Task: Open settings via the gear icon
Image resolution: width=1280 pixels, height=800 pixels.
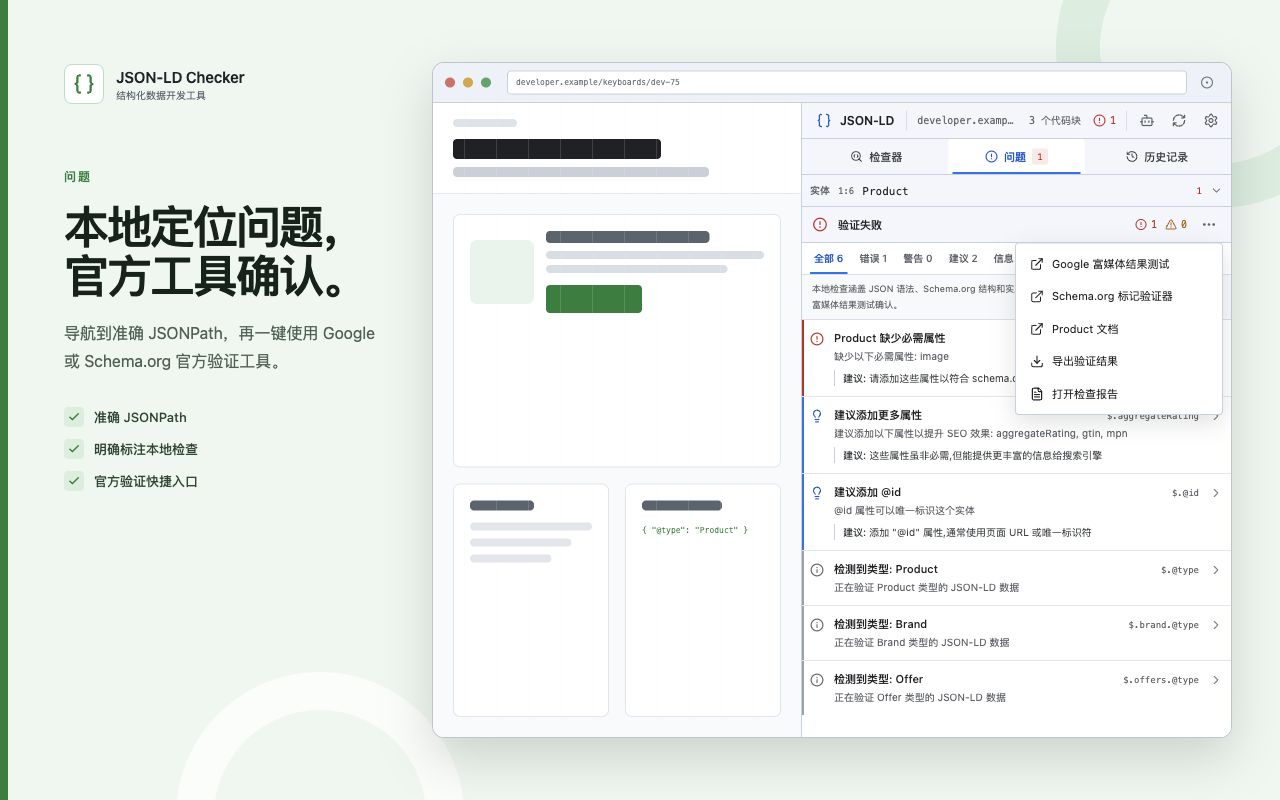Action: point(1211,121)
